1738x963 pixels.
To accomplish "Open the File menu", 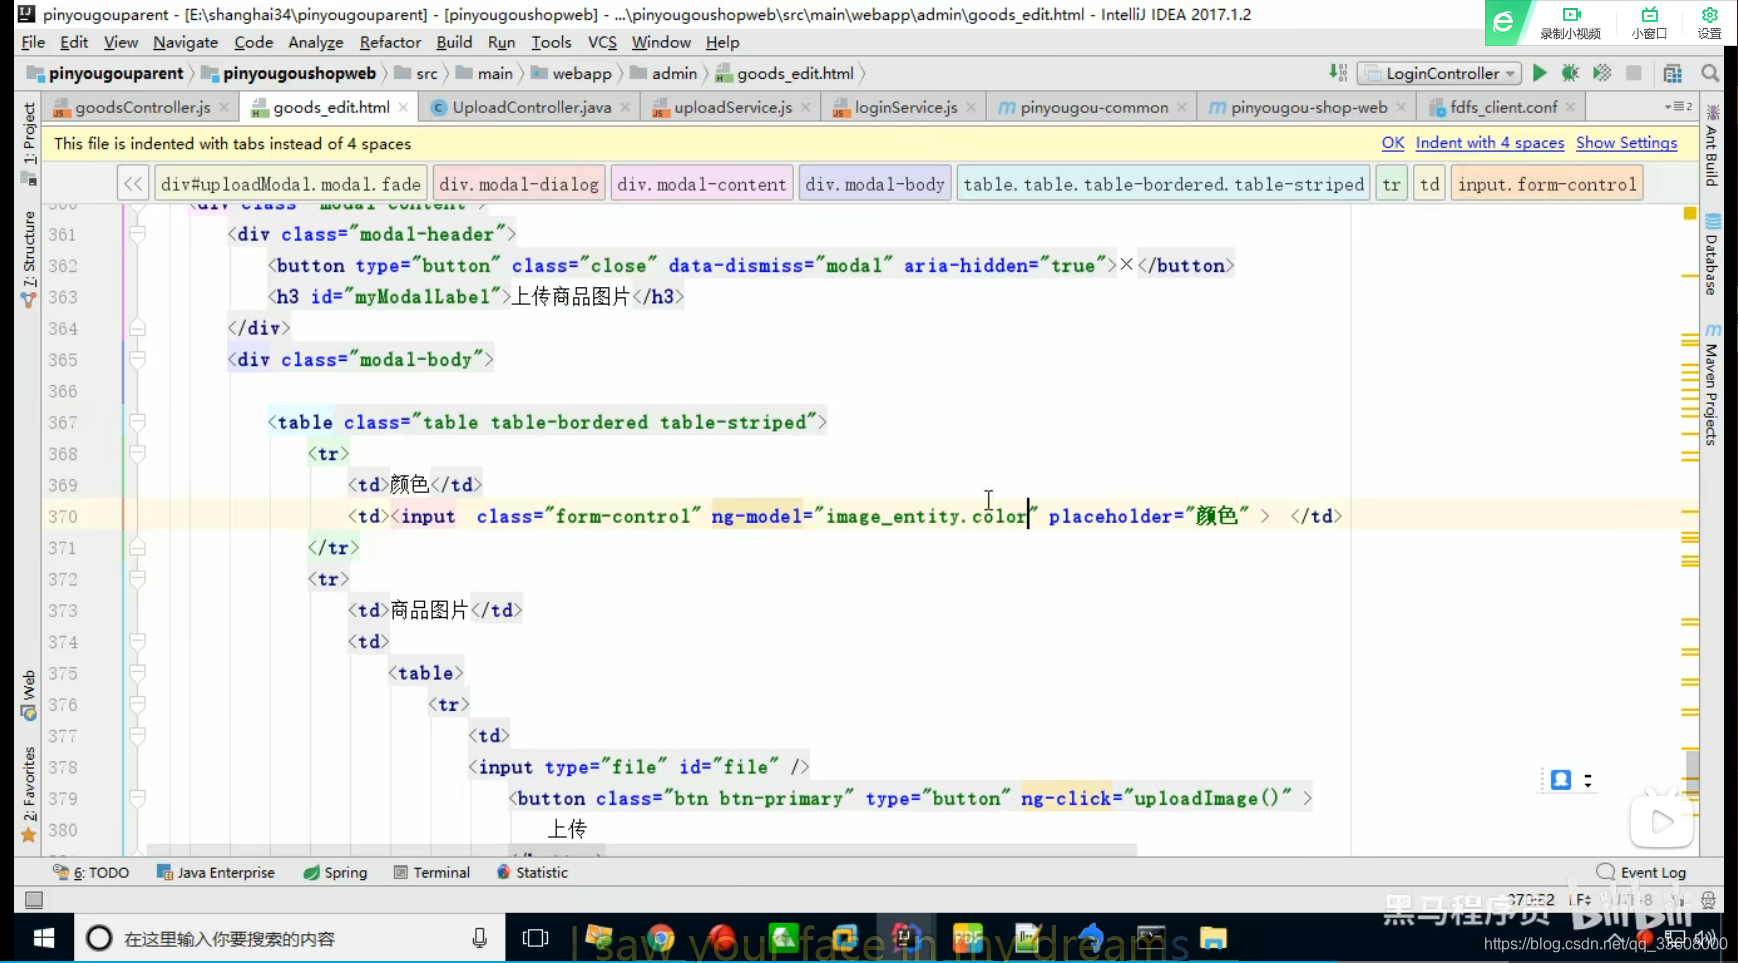I will 33,42.
